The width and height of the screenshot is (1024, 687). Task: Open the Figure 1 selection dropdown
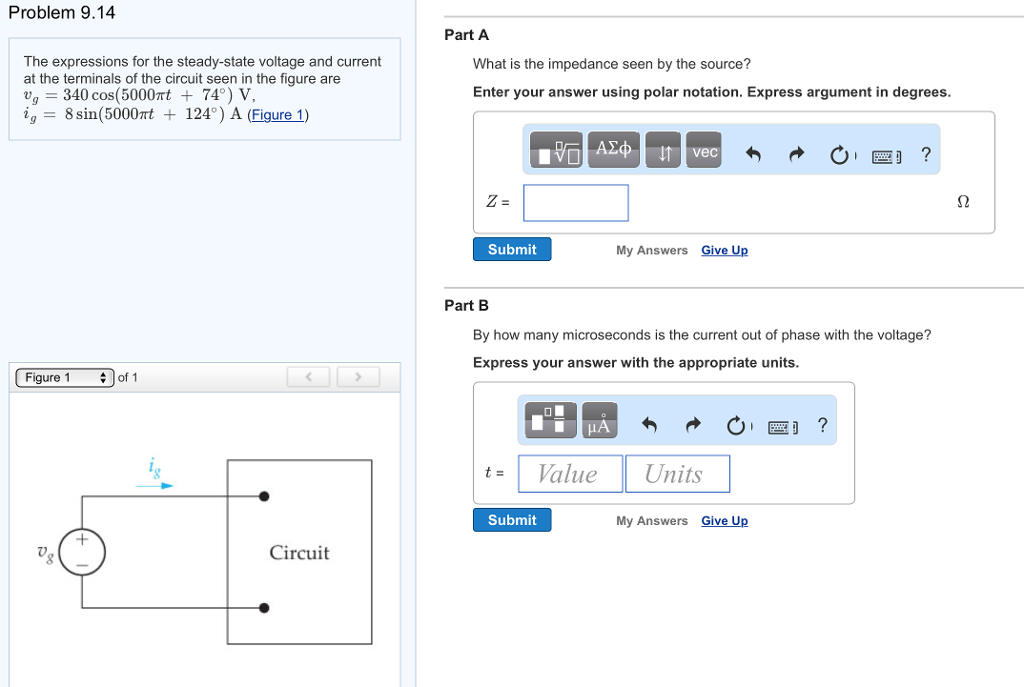(x=64, y=377)
